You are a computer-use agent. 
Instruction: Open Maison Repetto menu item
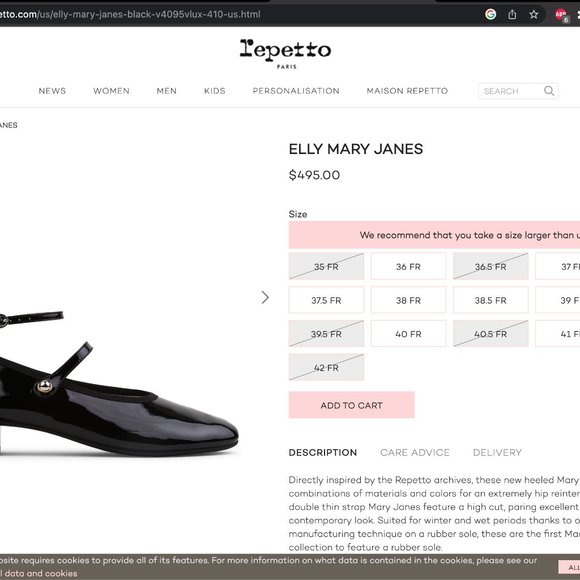click(407, 91)
